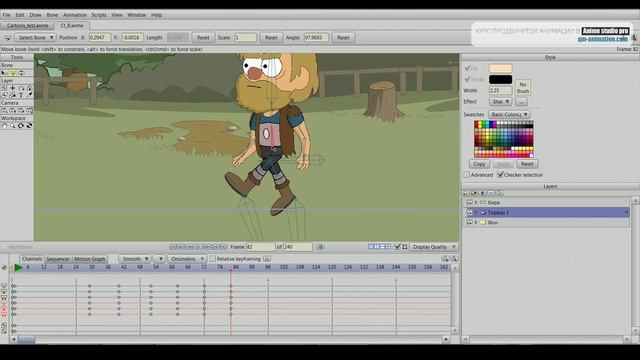The image size is (640, 360).
Task: Select the Zoom Workspace magnifier tool
Action: [x=13, y=126]
